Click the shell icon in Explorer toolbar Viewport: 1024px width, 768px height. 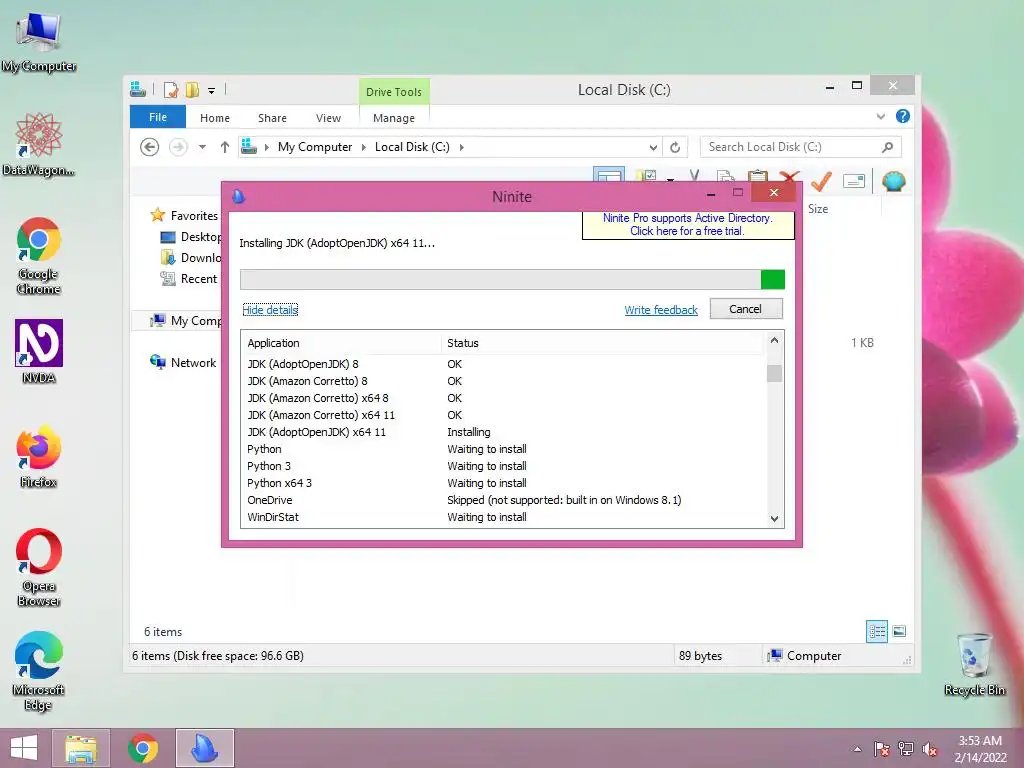[893, 181]
